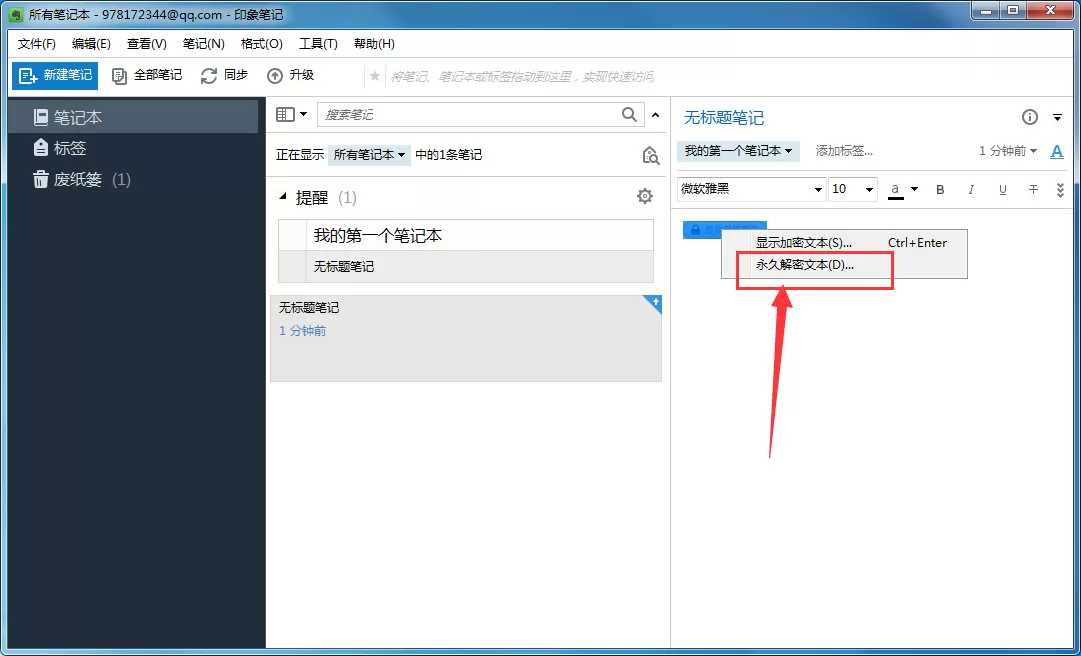
Task: Open the 查看(V) menu
Action: tap(147, 44)
